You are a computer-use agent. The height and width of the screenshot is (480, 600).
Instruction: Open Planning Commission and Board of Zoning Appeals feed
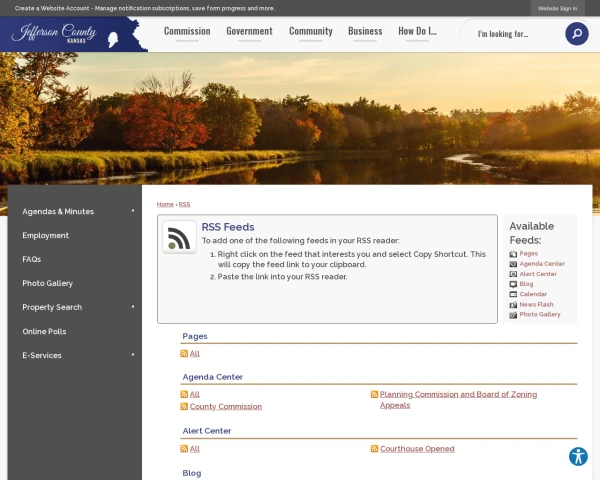pos(458,400)
